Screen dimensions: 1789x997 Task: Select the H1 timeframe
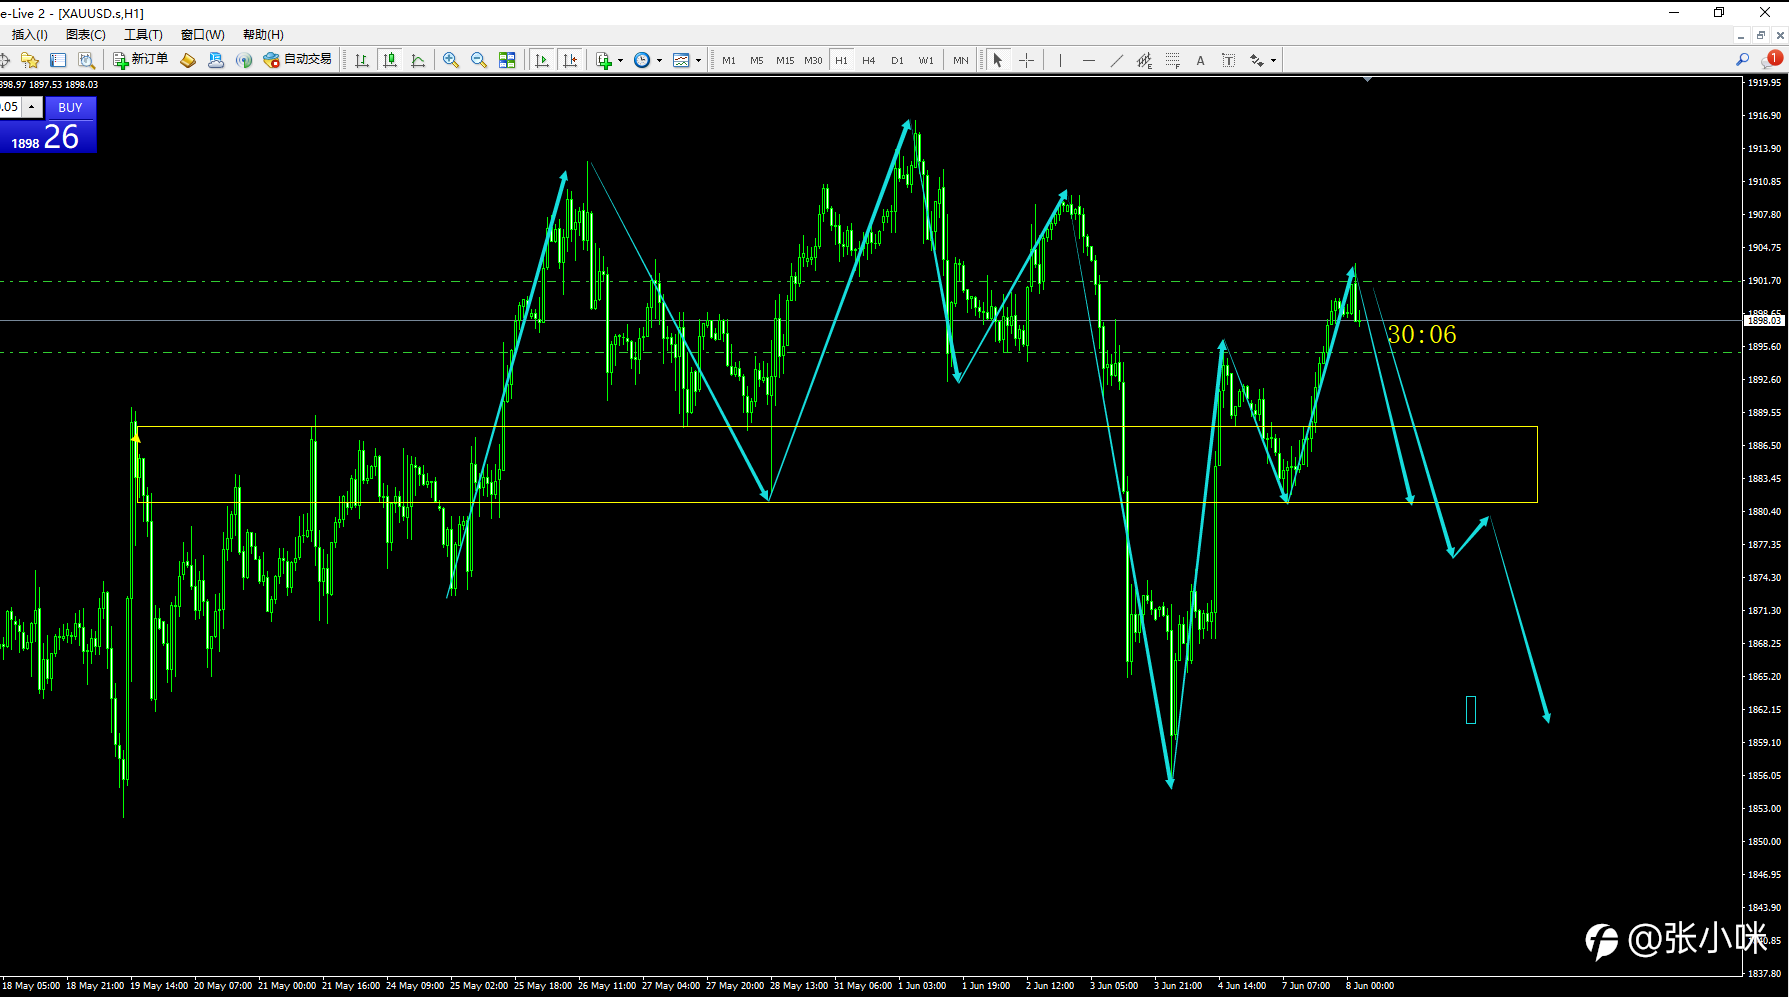(x=842, y=60)
